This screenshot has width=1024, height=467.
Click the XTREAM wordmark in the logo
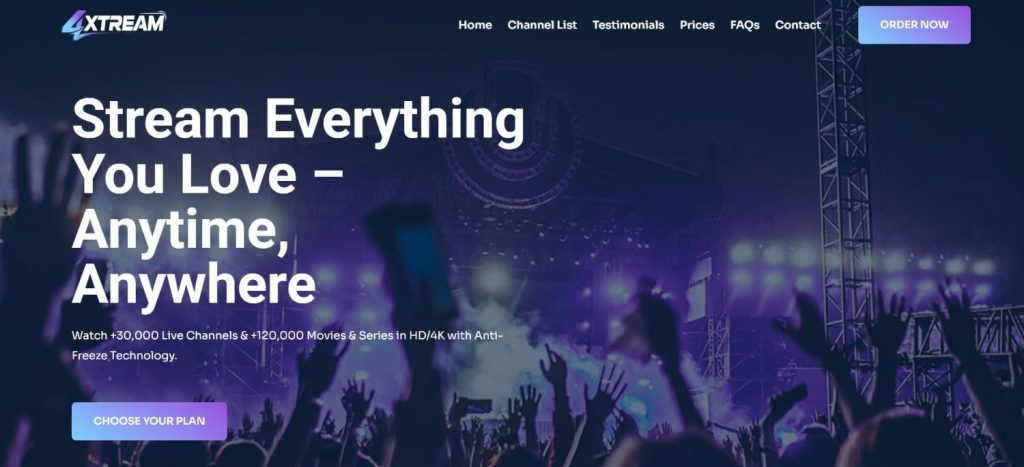[125, 24]
